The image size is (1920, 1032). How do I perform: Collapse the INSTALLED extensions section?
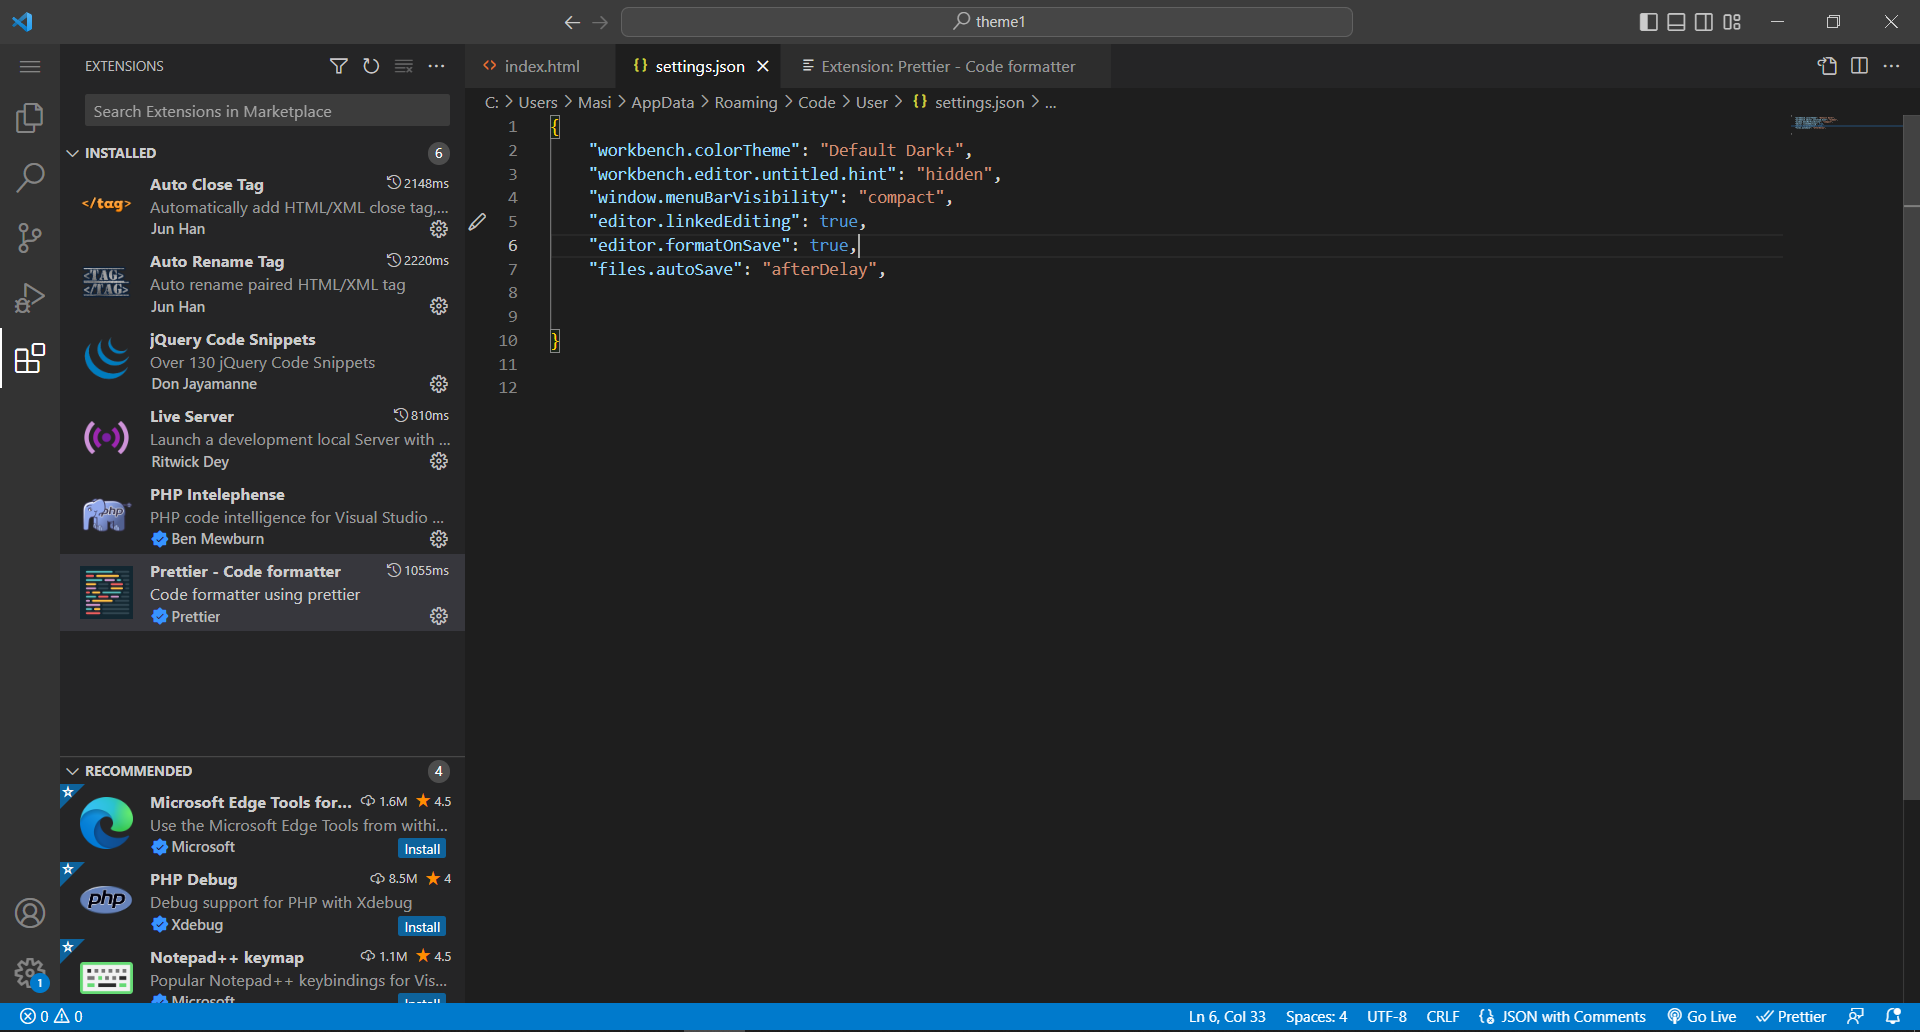pyautogui.click(x=262, y=153)
